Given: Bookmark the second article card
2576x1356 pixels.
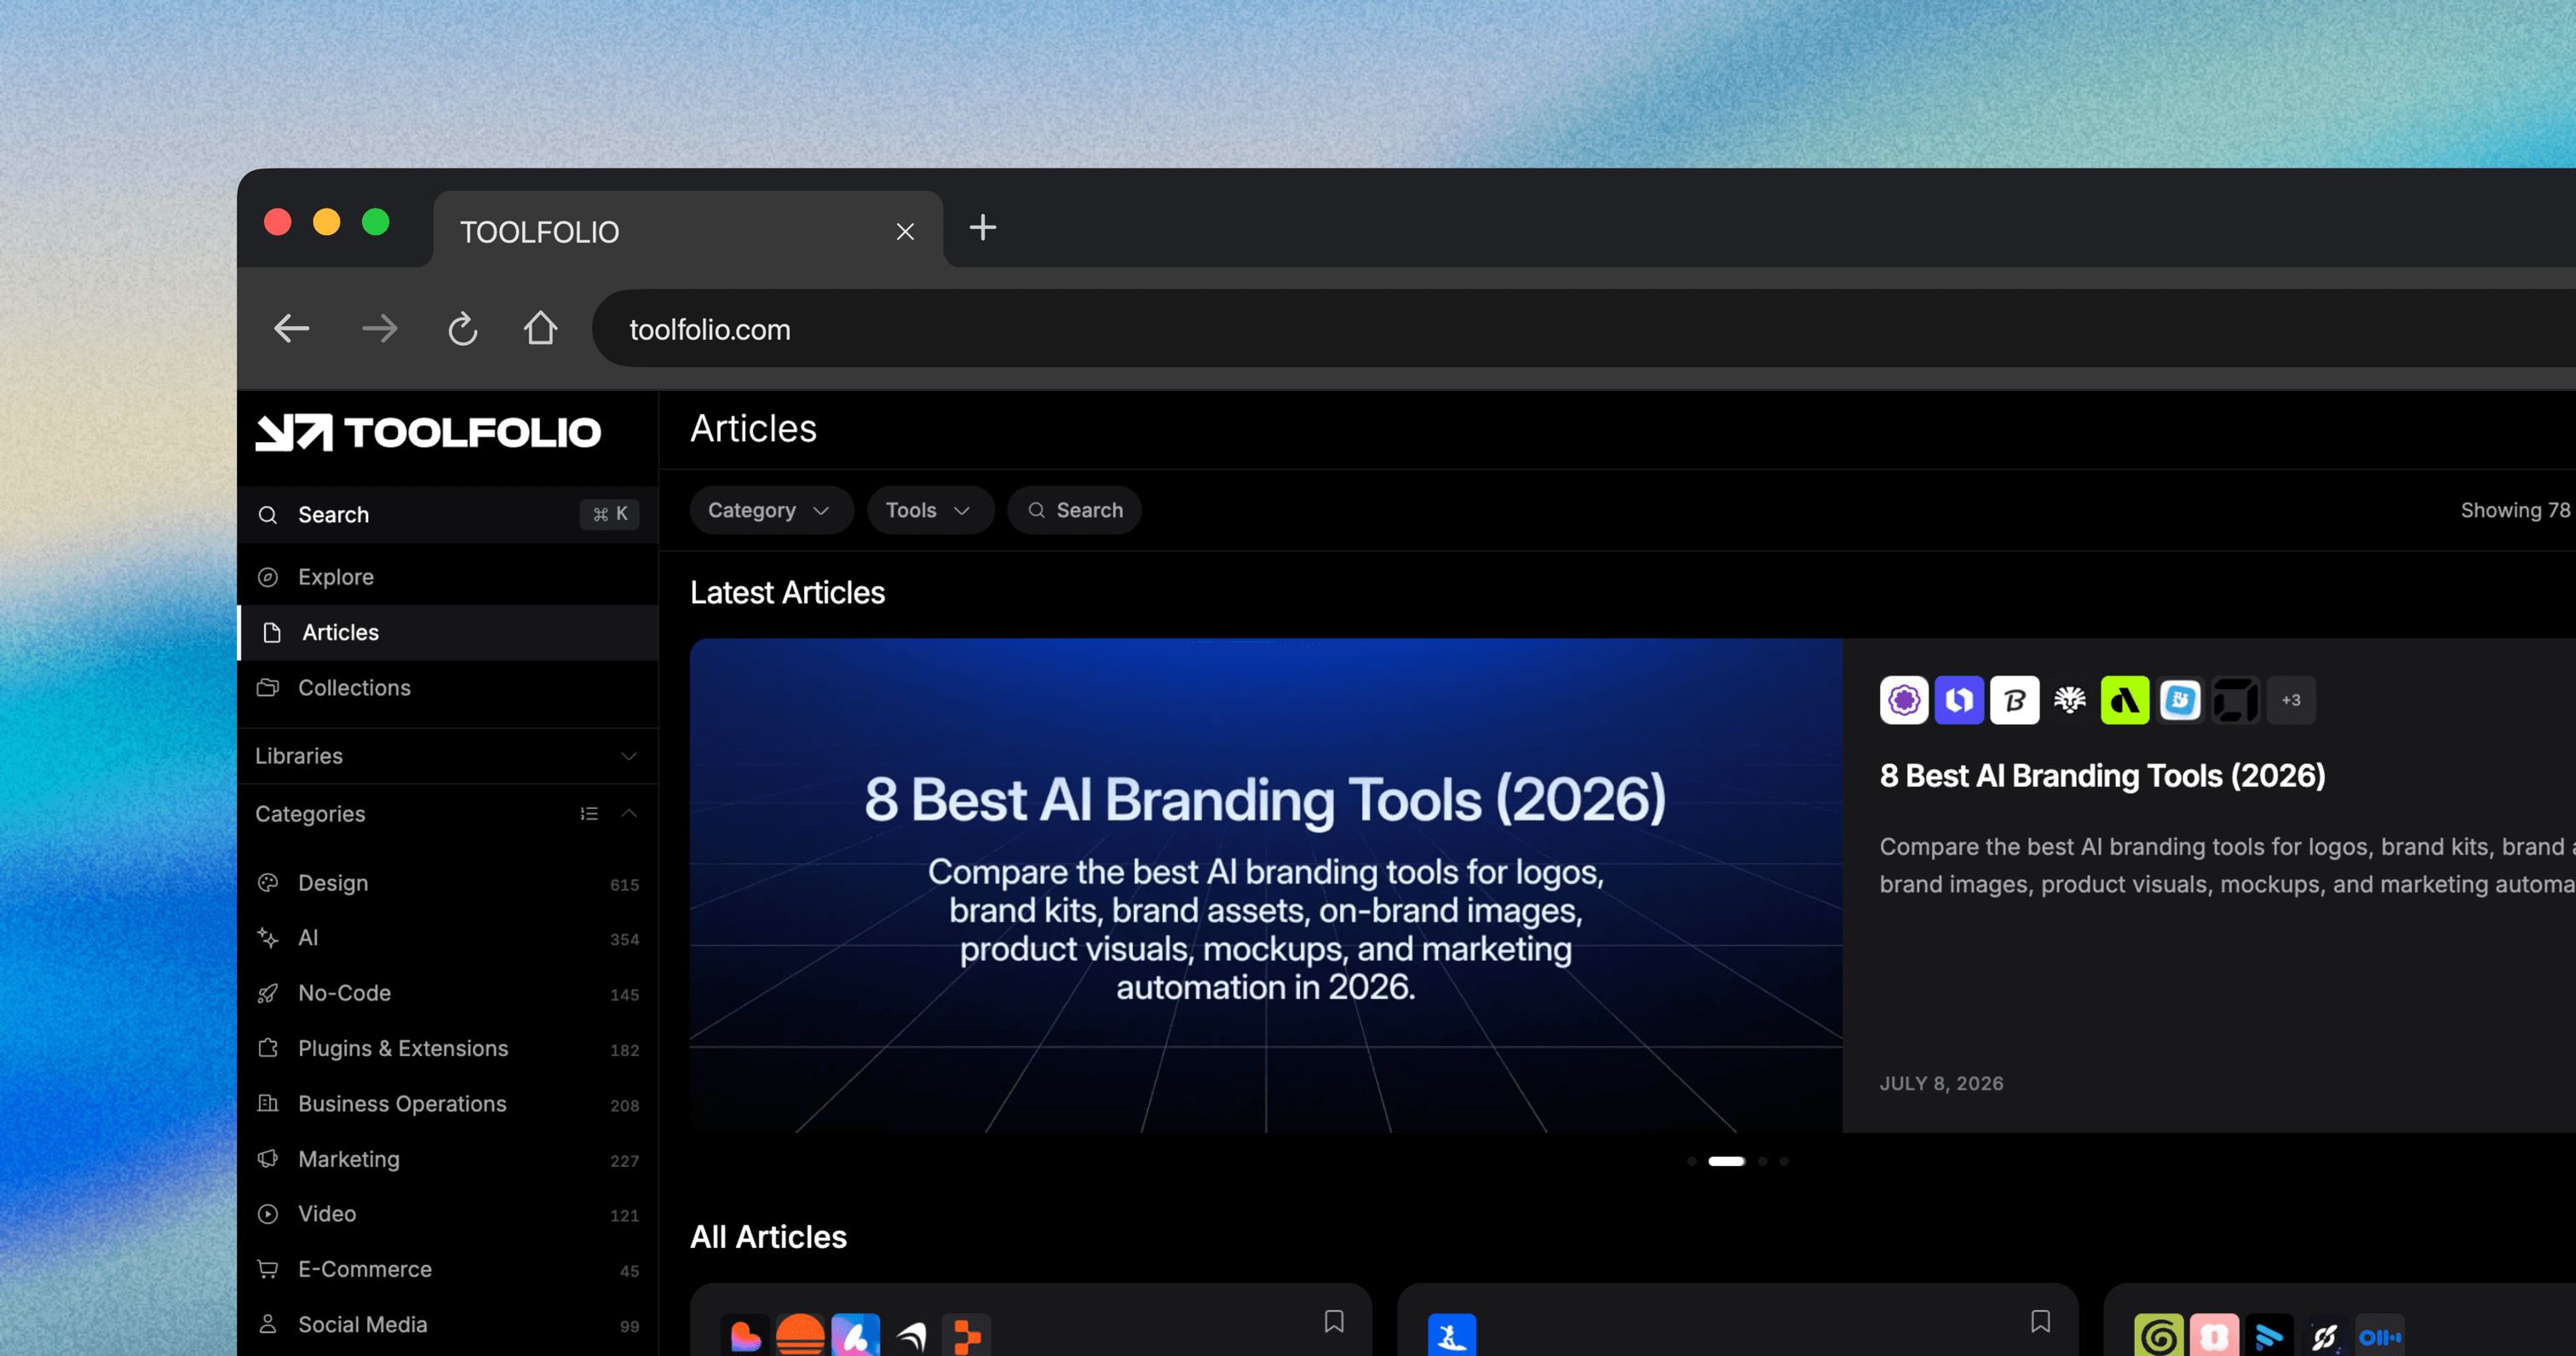Looking at the screenshot, I should tap(2041, 1321).
